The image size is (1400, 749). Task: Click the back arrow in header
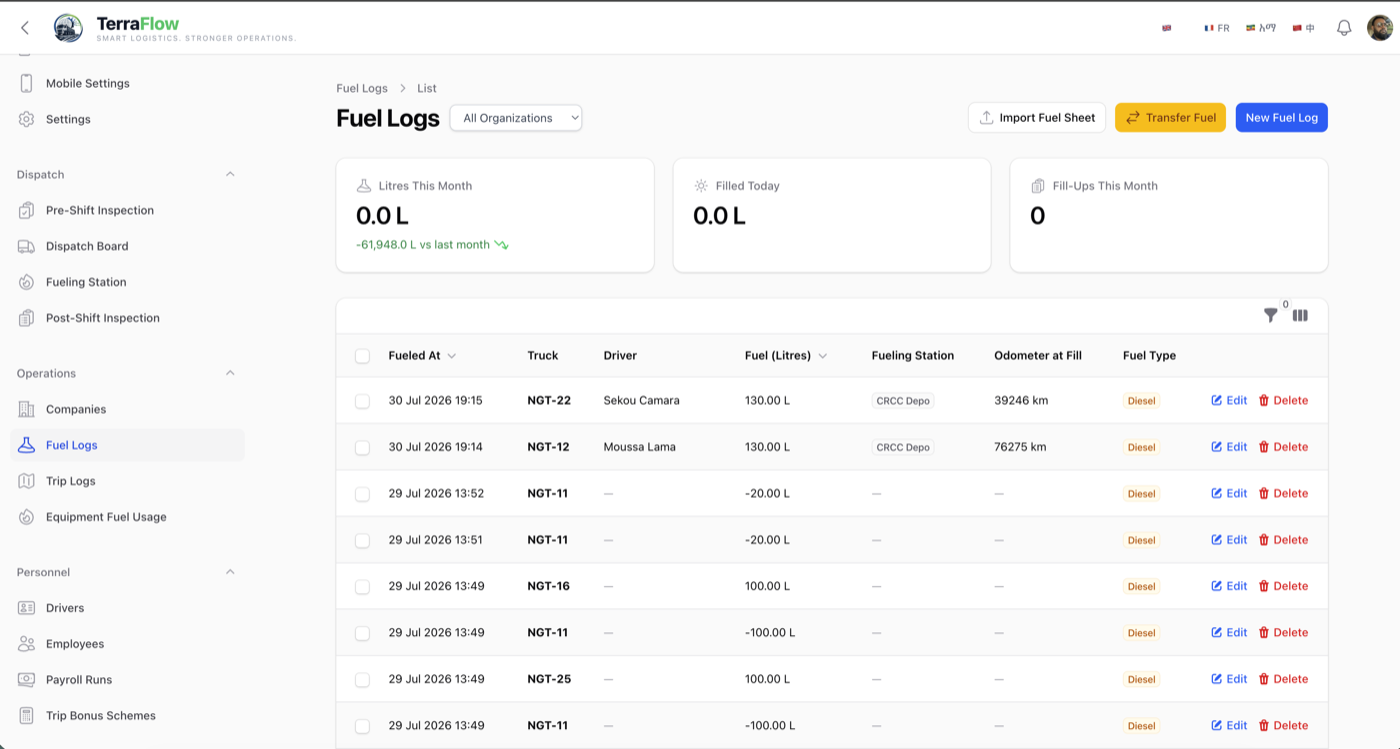coord(25,28)
